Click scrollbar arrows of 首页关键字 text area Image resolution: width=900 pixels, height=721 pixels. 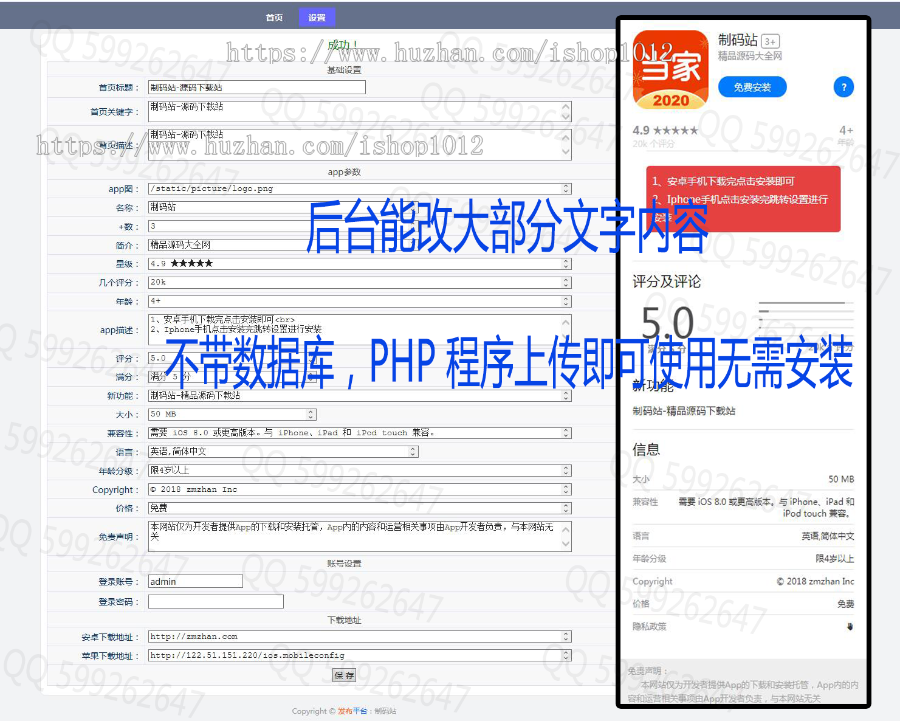pyautogui.click(x=566, y=111)
